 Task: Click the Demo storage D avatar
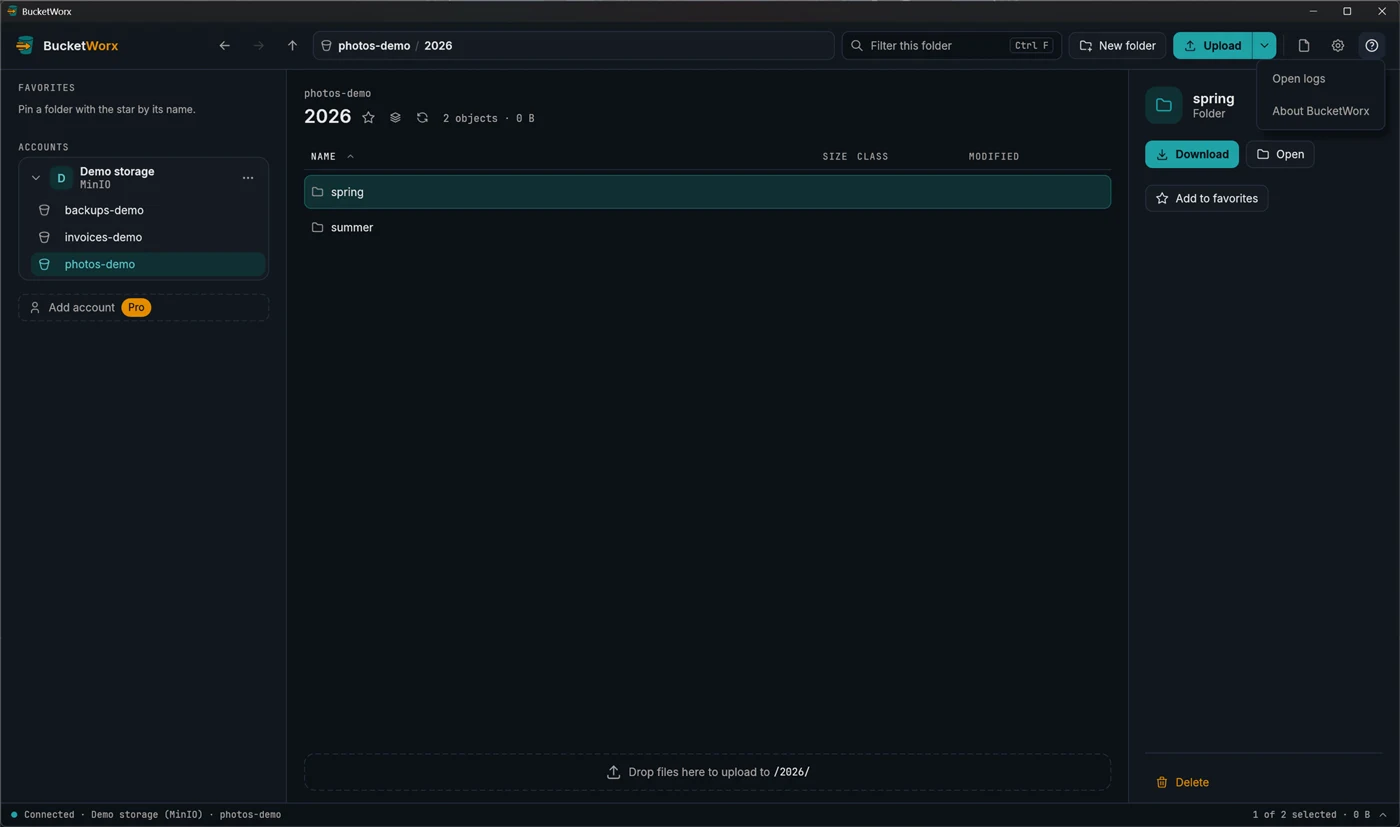click(x=61, y=178)
